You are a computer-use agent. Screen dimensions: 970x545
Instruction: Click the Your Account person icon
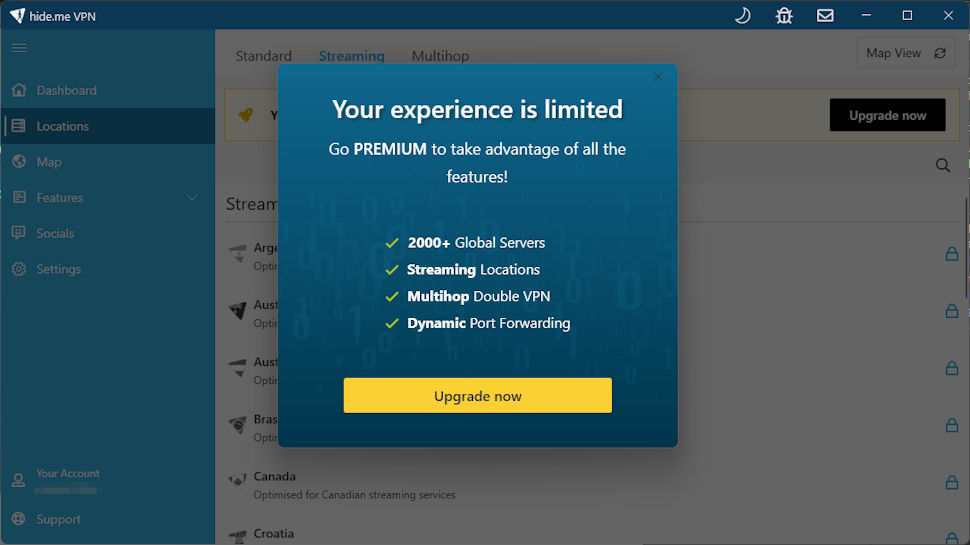point(19,480)
